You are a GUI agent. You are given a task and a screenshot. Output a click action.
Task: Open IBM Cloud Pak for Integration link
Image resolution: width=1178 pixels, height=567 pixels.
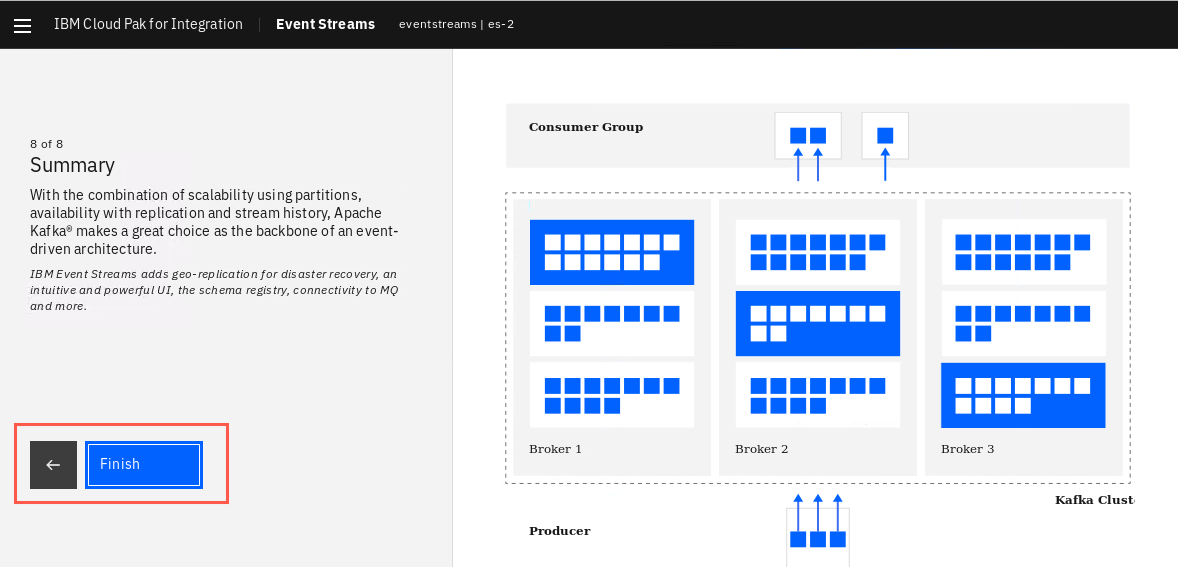(x=148, y=24)
